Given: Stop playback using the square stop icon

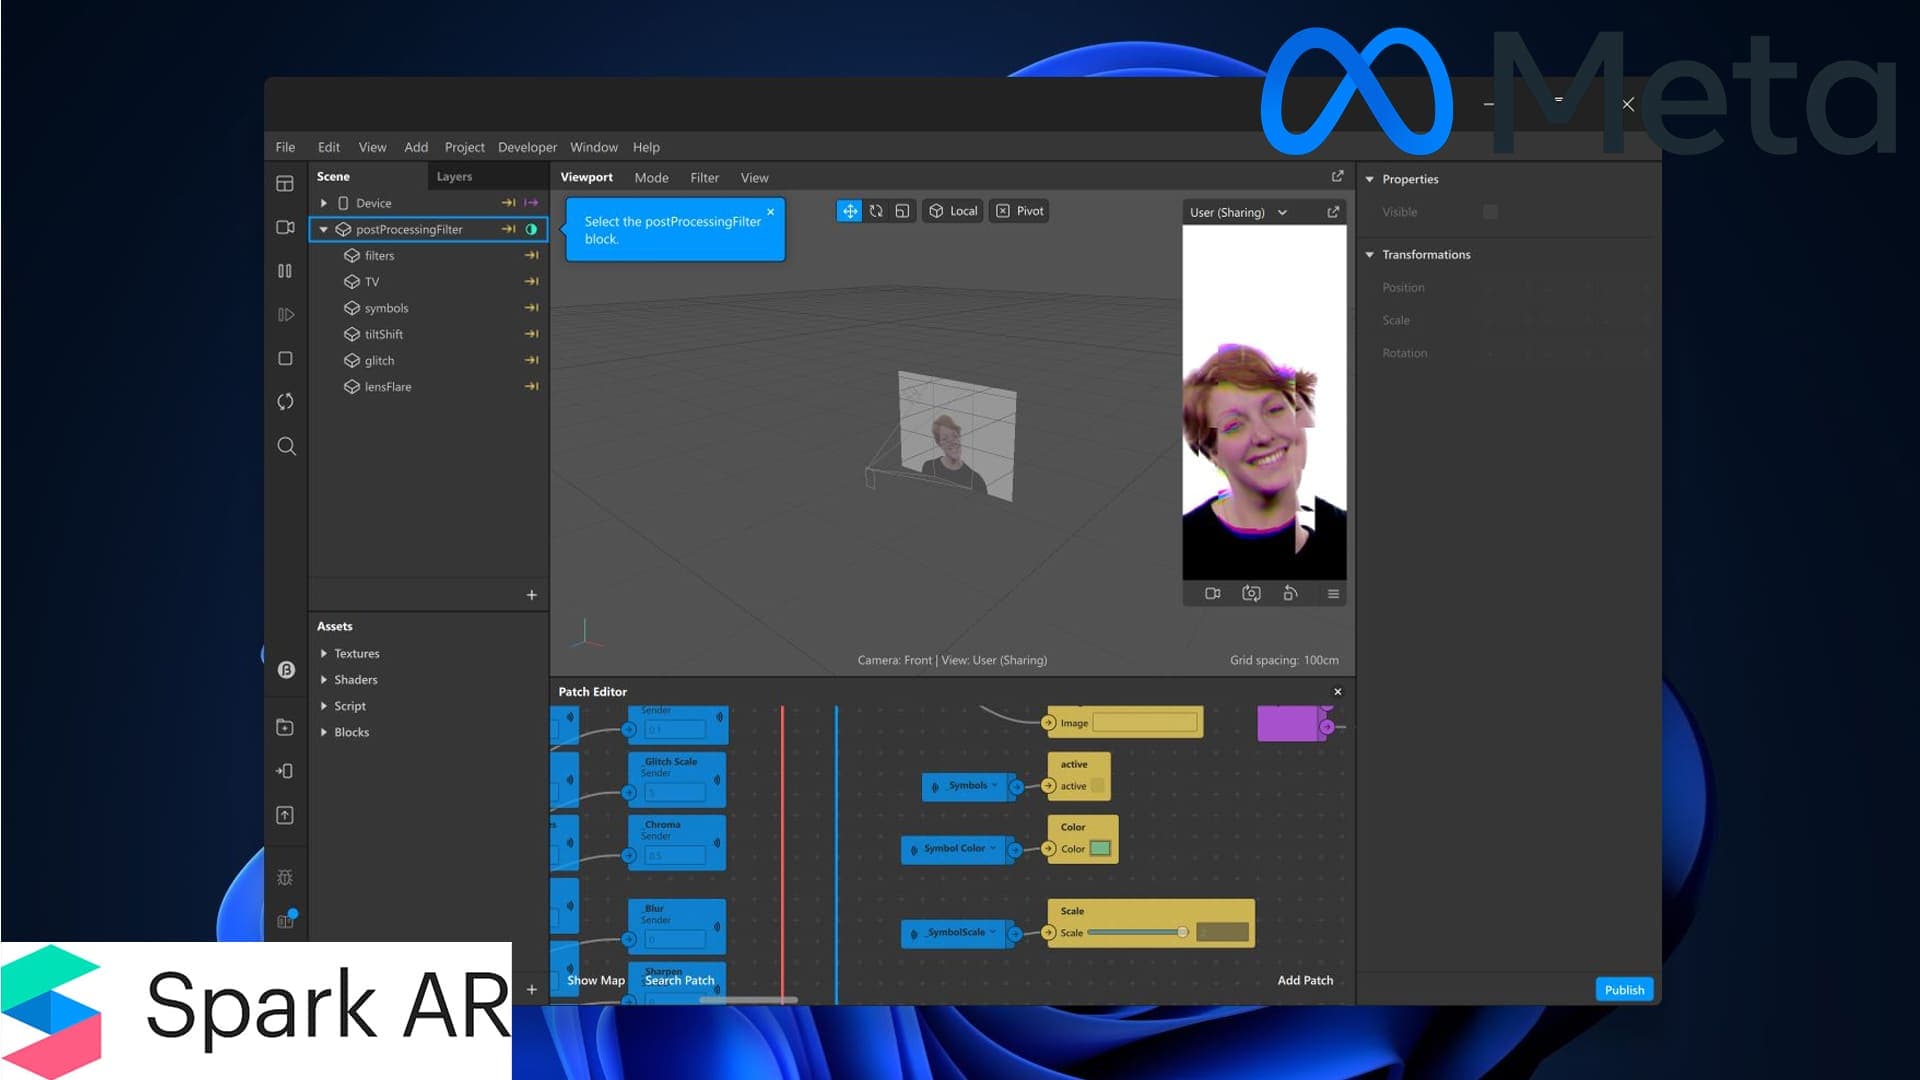Looking at the screenshot, I should coord(285,358).
